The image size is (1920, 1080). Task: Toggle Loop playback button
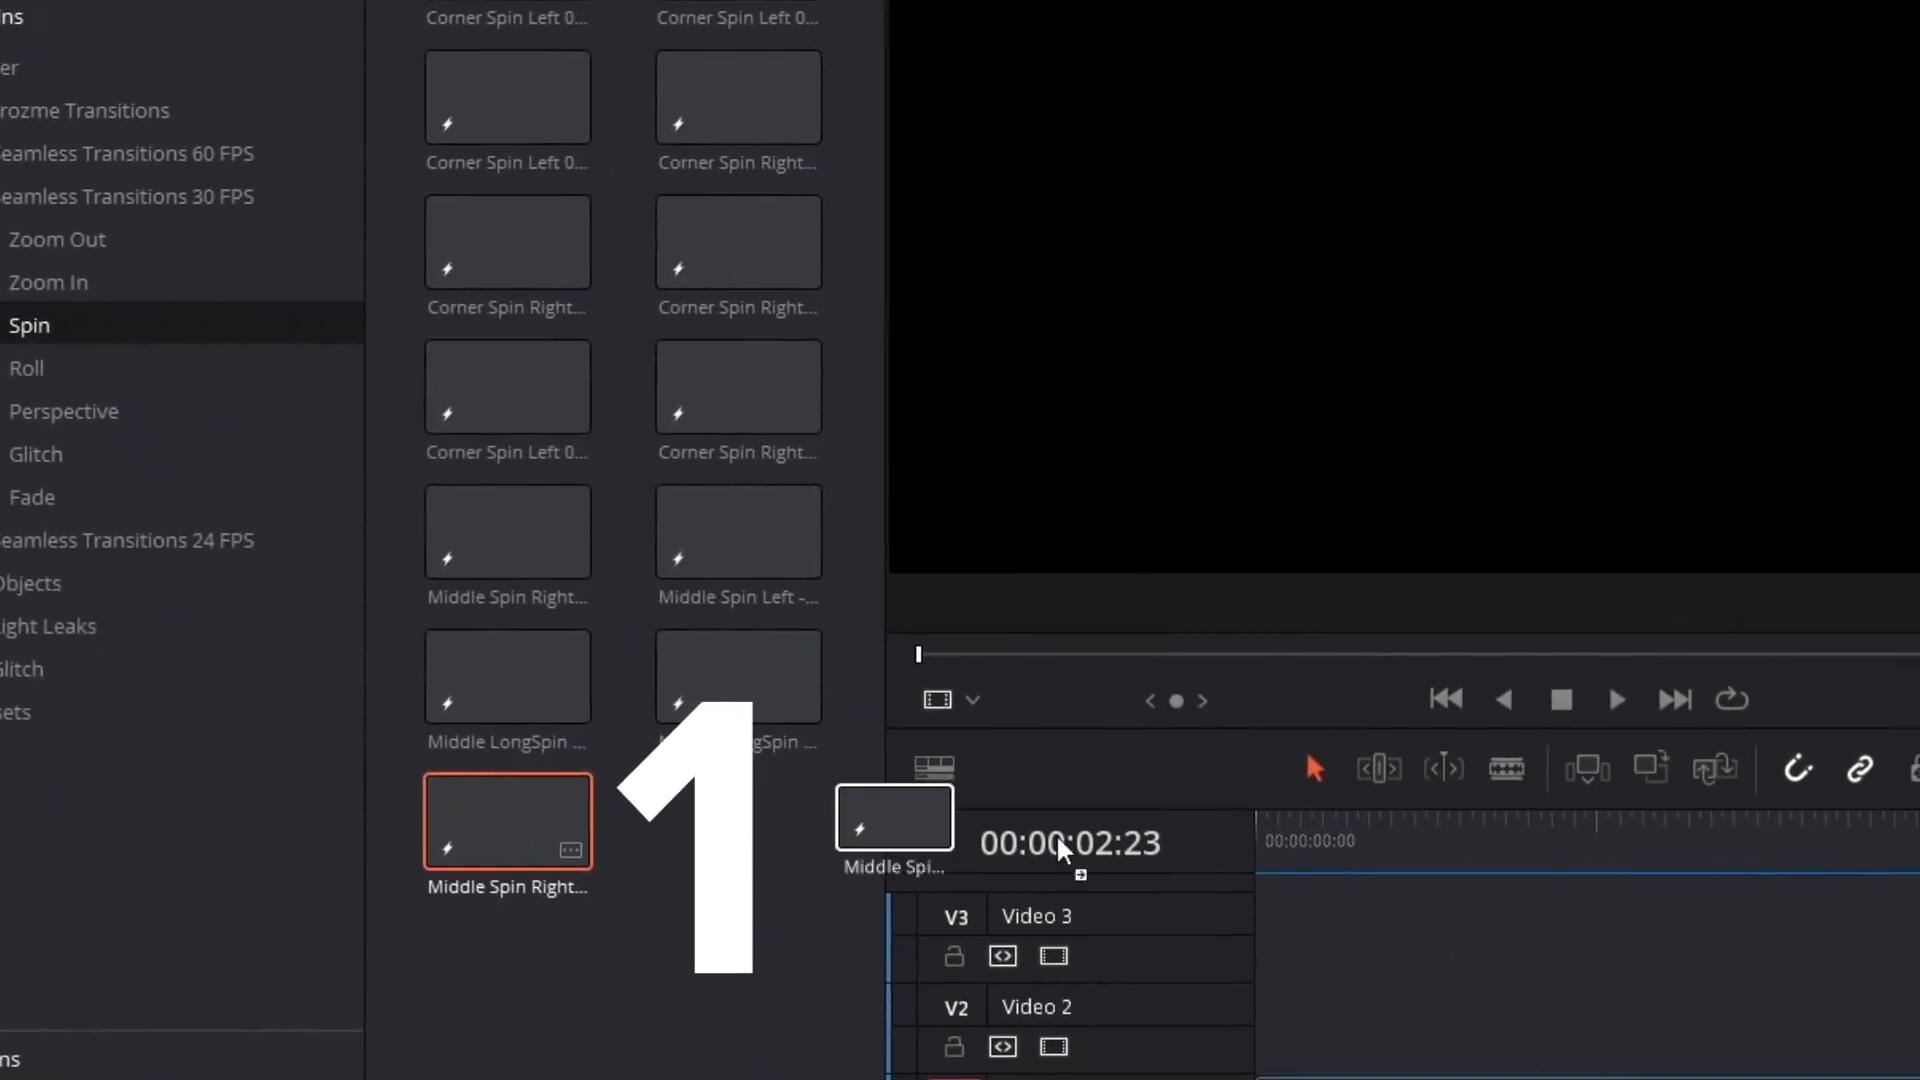pyautogui.click(x=1732, y=700)
